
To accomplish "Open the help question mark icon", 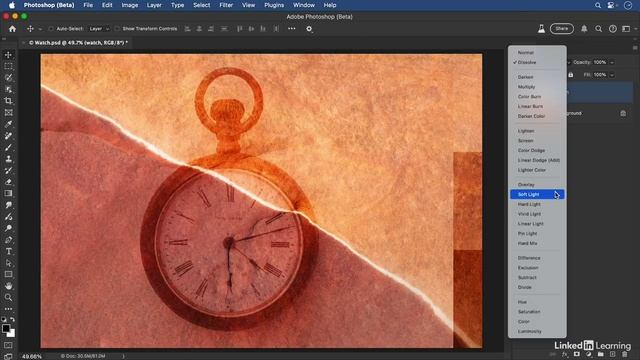I will (613, 29).
